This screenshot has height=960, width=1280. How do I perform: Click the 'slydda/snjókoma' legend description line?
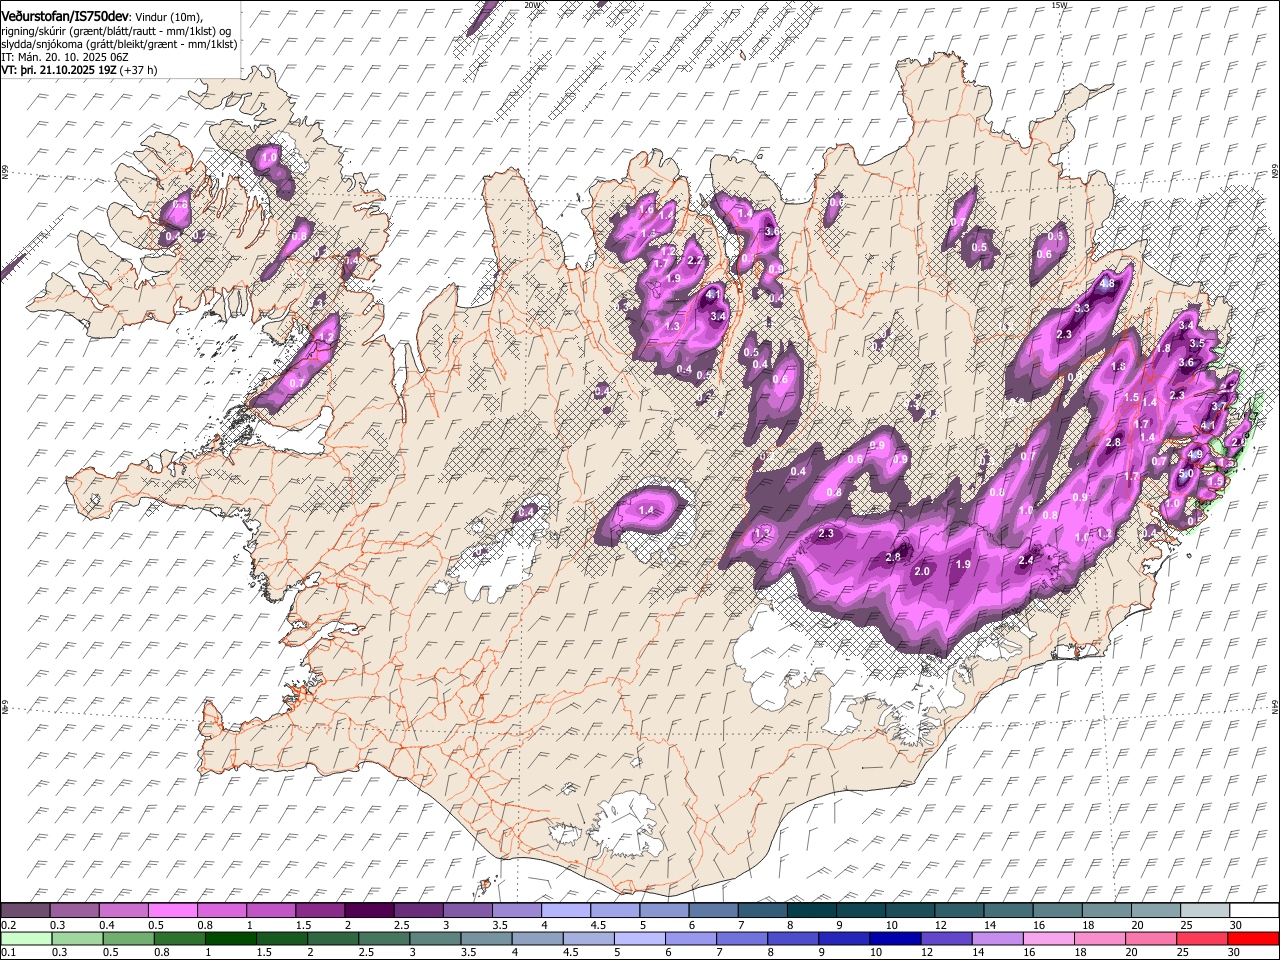click(x=119, y=45)
